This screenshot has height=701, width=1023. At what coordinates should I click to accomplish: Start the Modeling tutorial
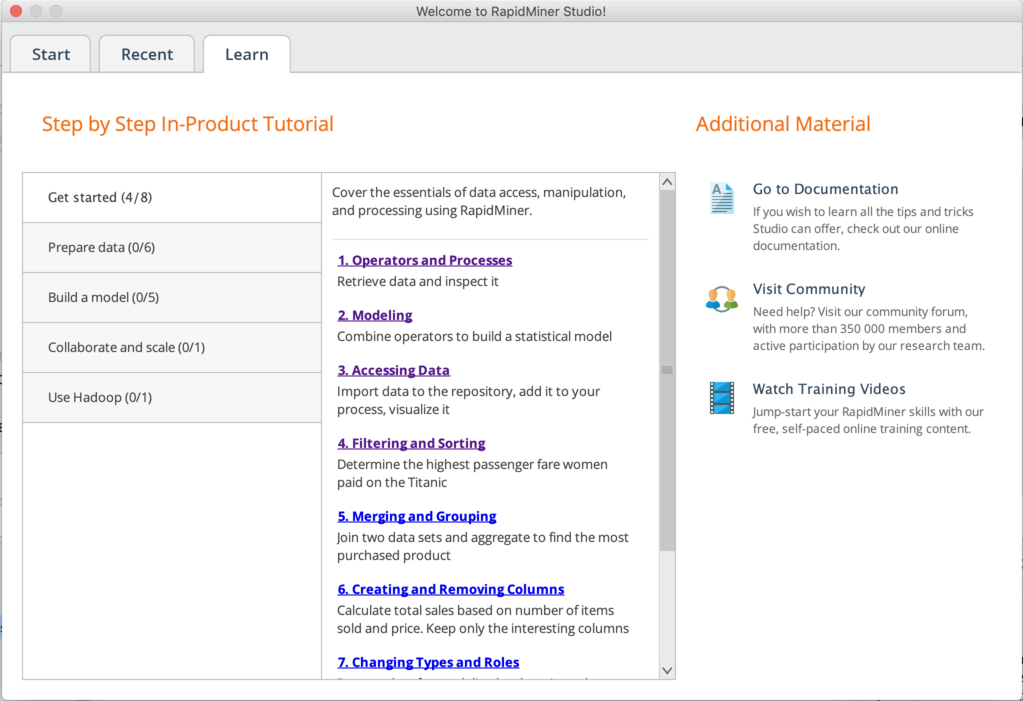(x=374, y=314)
